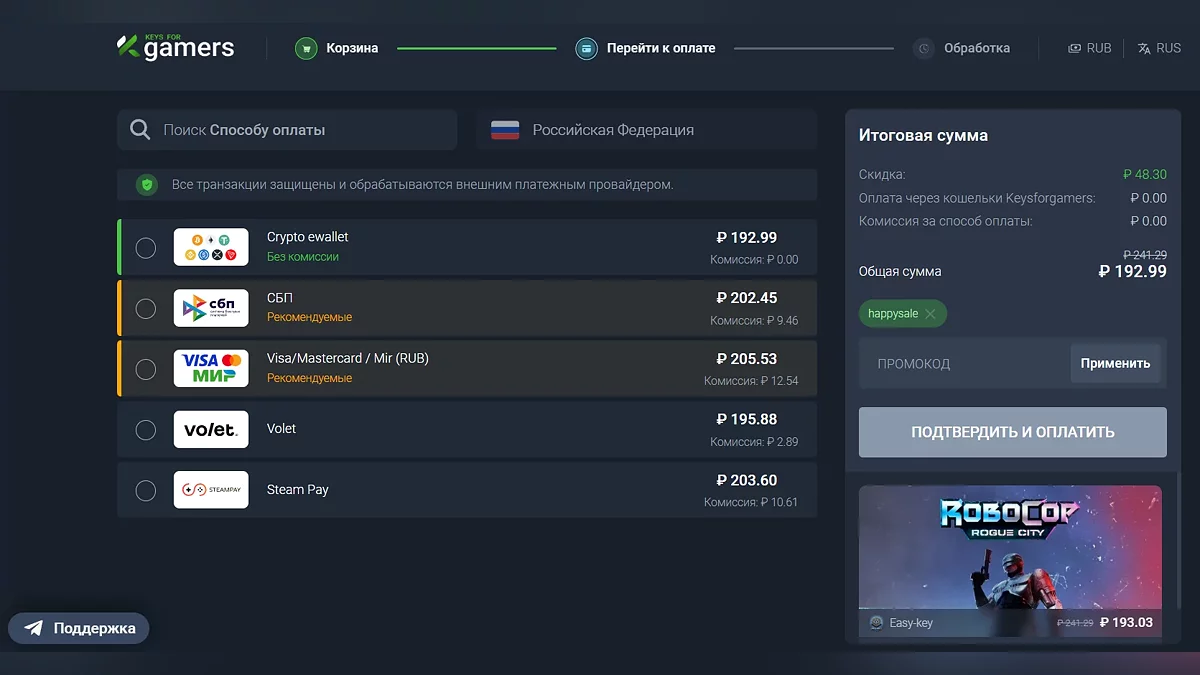Select the СБП payment radio button
Screen dimensions: 1200x675
point(146,308)
